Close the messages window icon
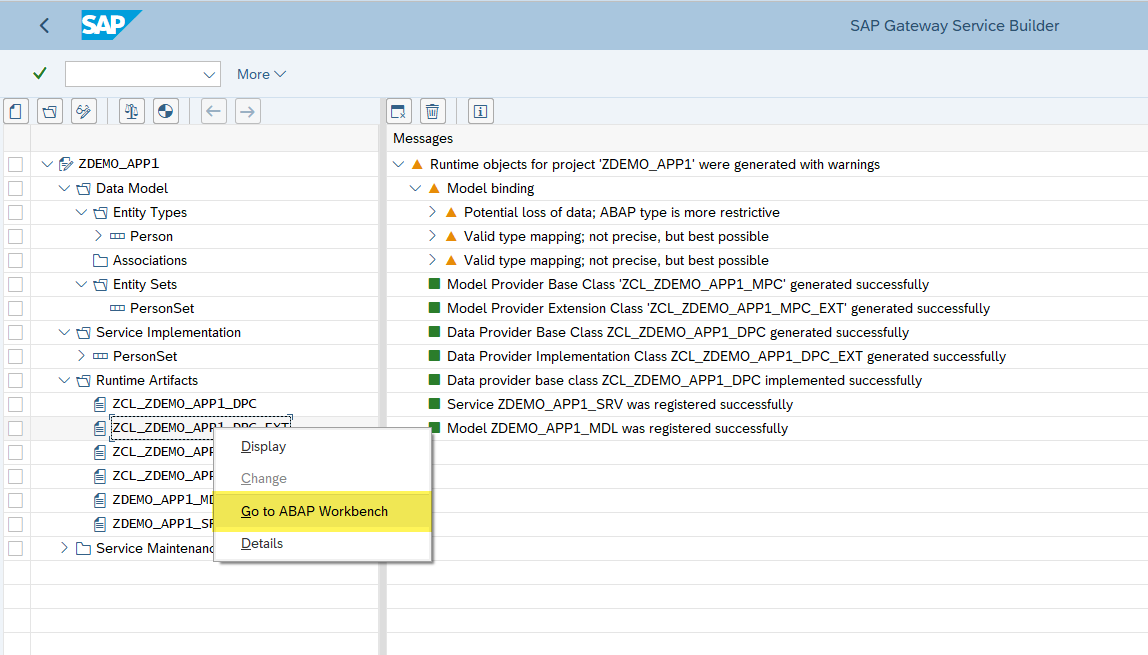Viewport: 1148px width, 655px height. 398,111
